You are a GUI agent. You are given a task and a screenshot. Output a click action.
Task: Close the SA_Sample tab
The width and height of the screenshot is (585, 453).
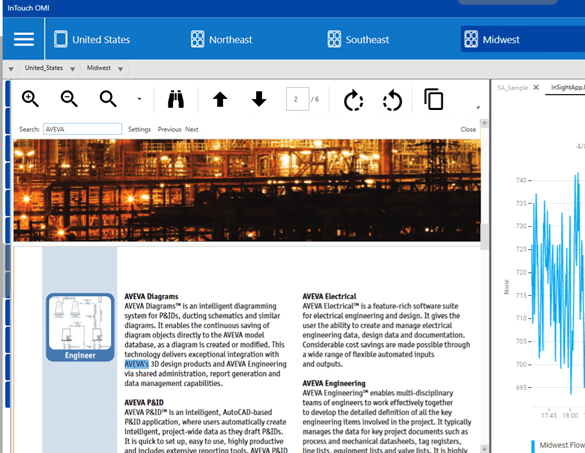[x=536, y=87]
